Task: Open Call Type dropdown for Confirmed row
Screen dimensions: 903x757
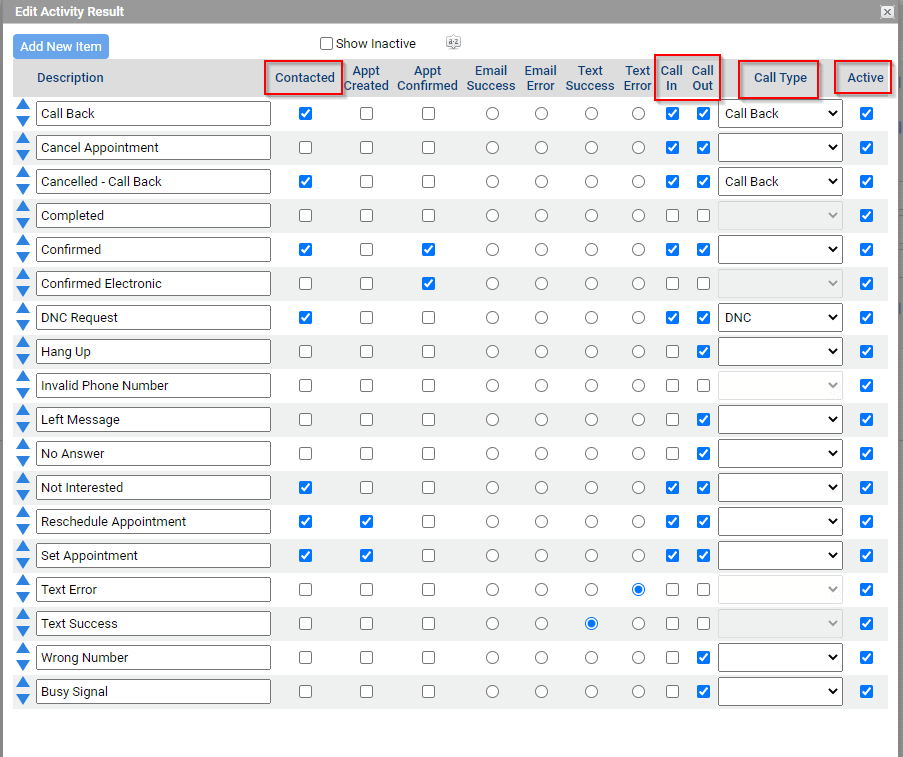Action: tap(780, 249)
